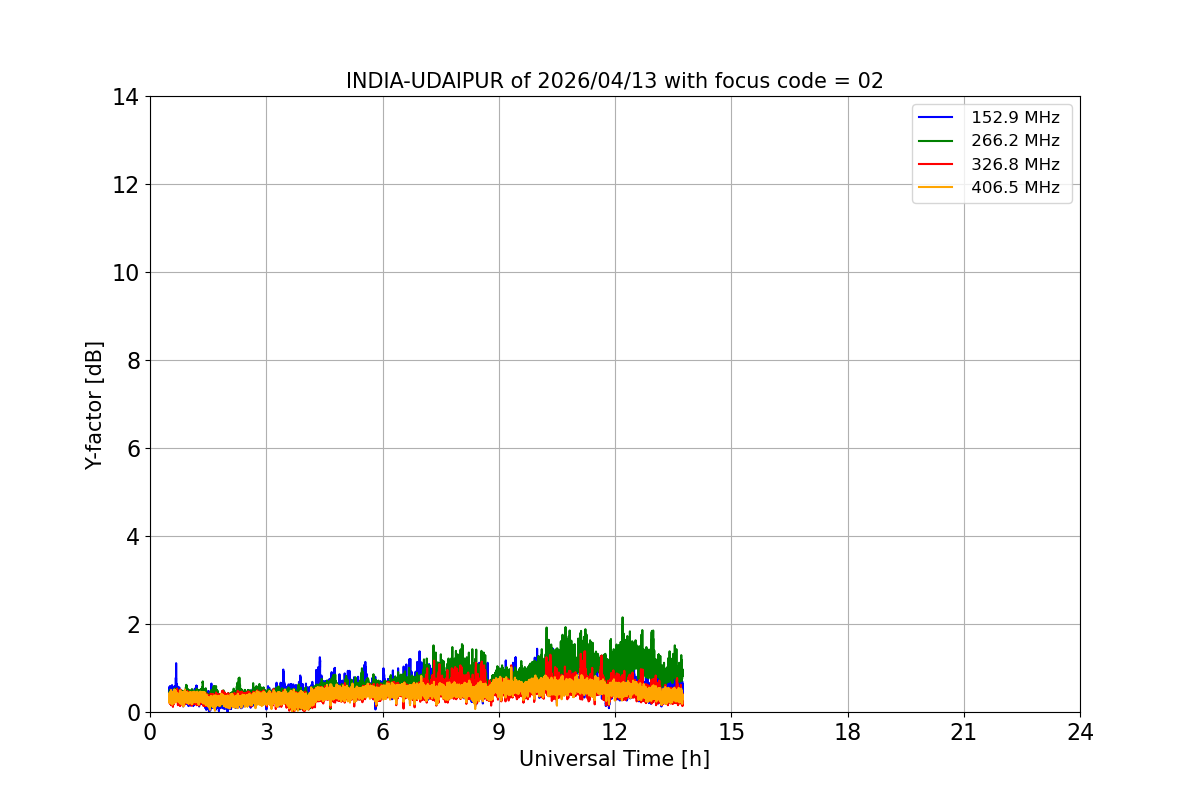Click the red line sample in legend
This screenshot has height=800, width=1200.
[x=937, y=164]
